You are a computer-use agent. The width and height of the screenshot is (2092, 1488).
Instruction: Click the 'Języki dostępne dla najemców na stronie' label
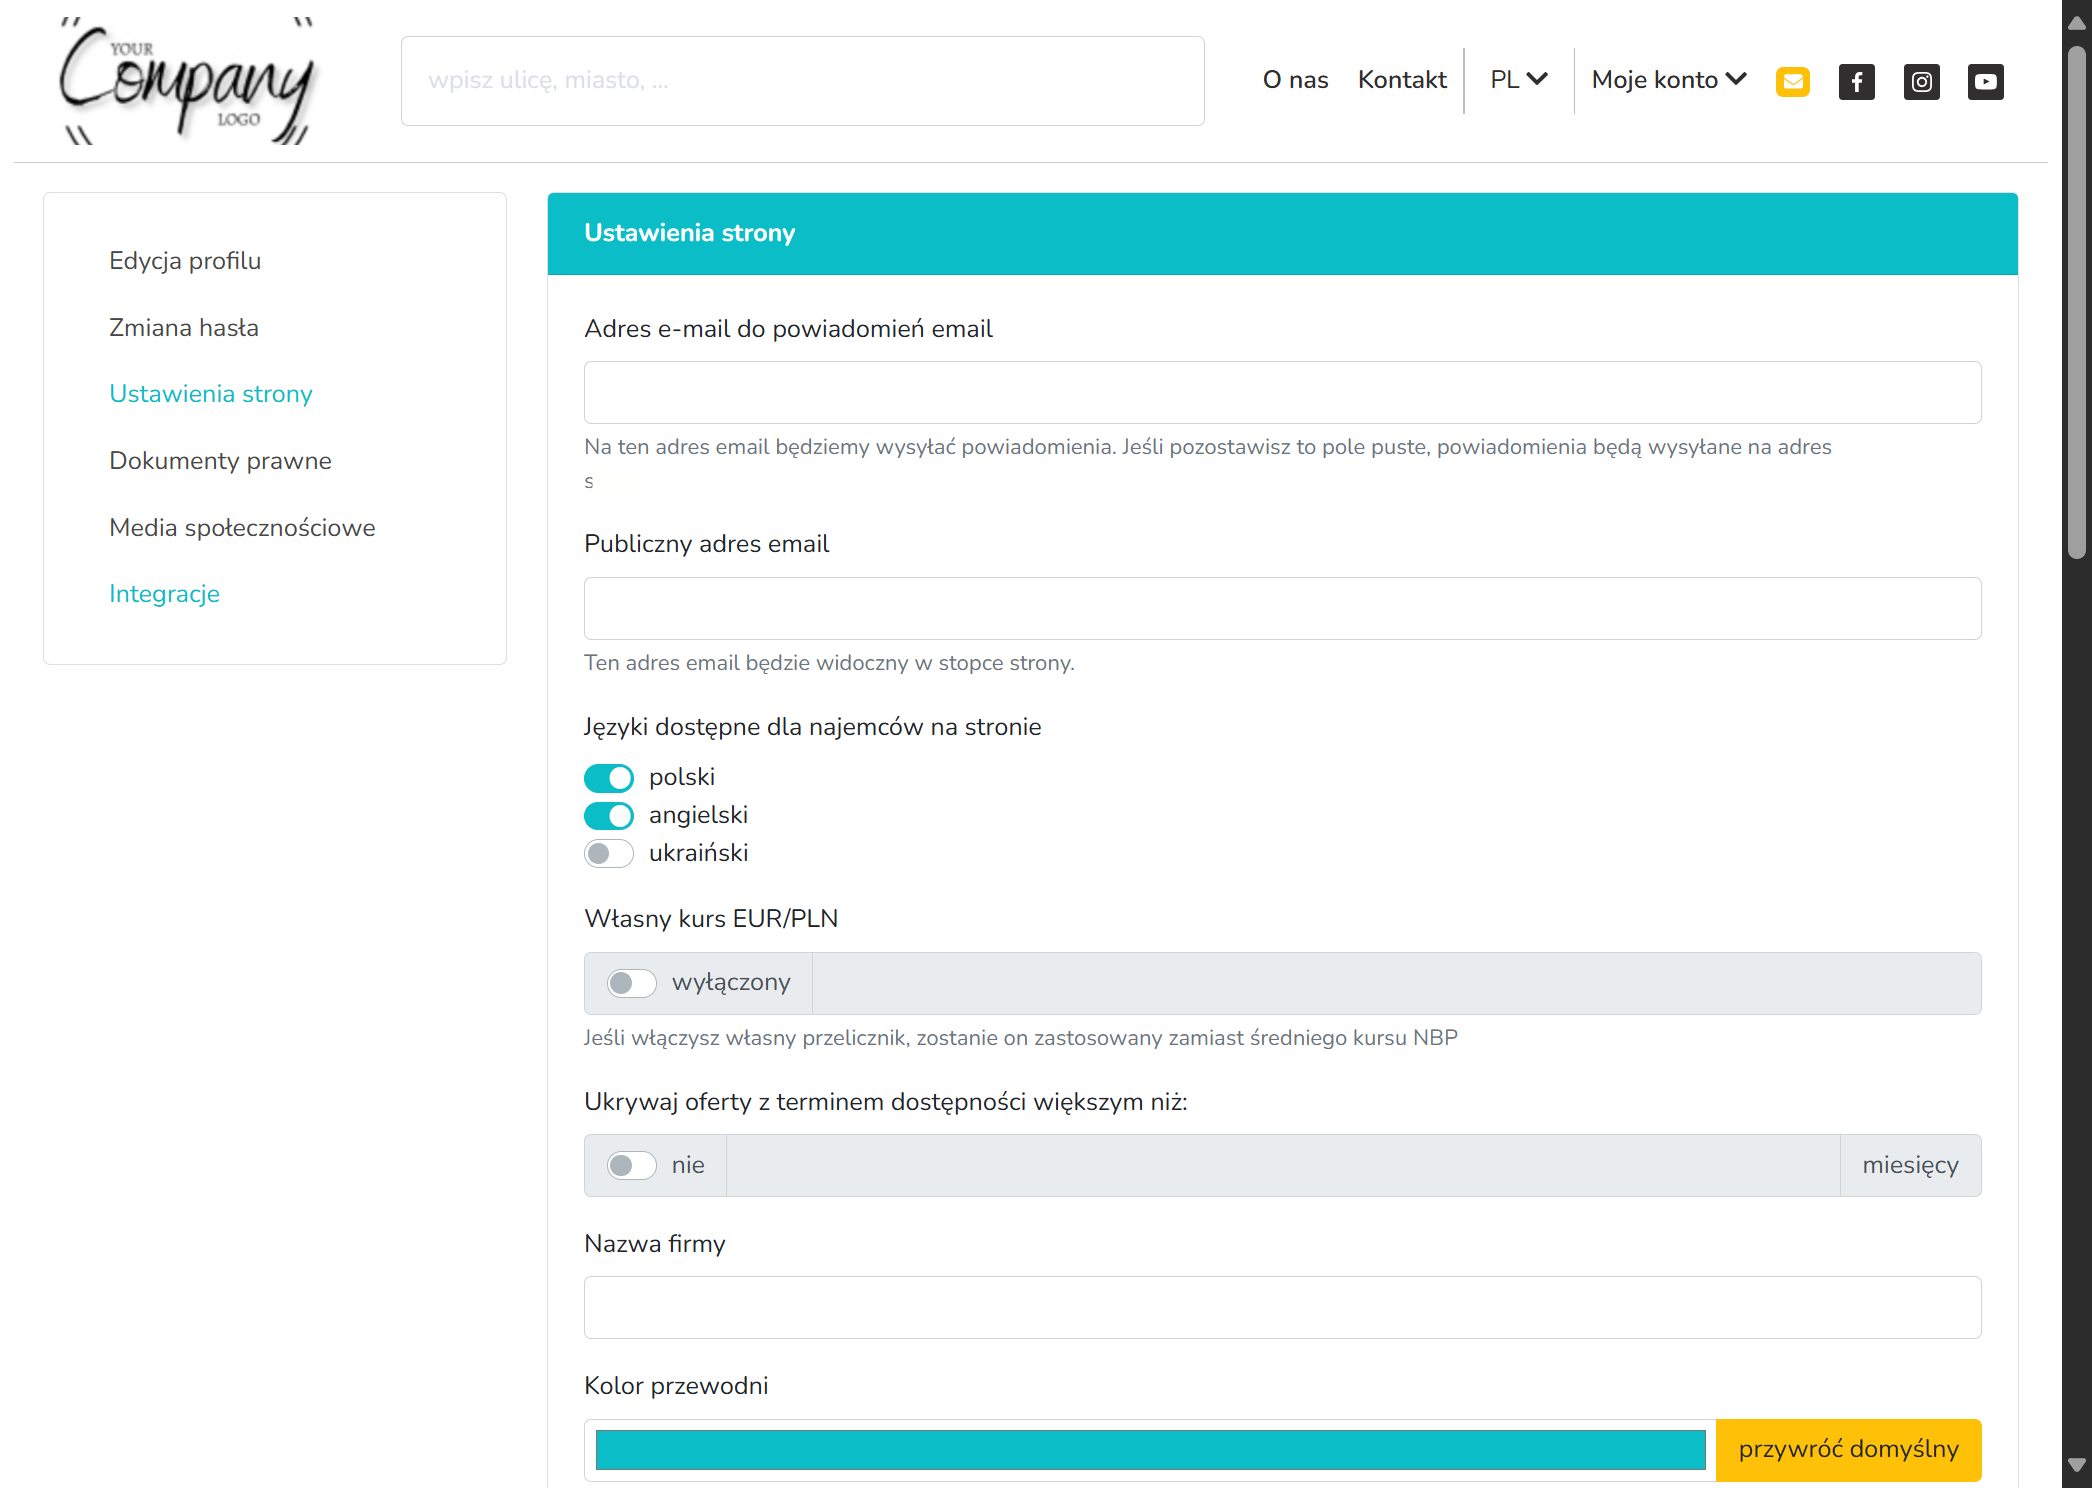point(812,727)
